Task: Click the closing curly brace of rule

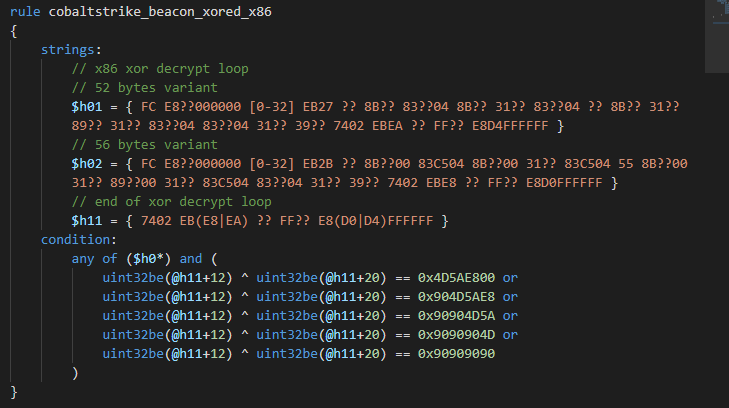Action: coord(13,392)
